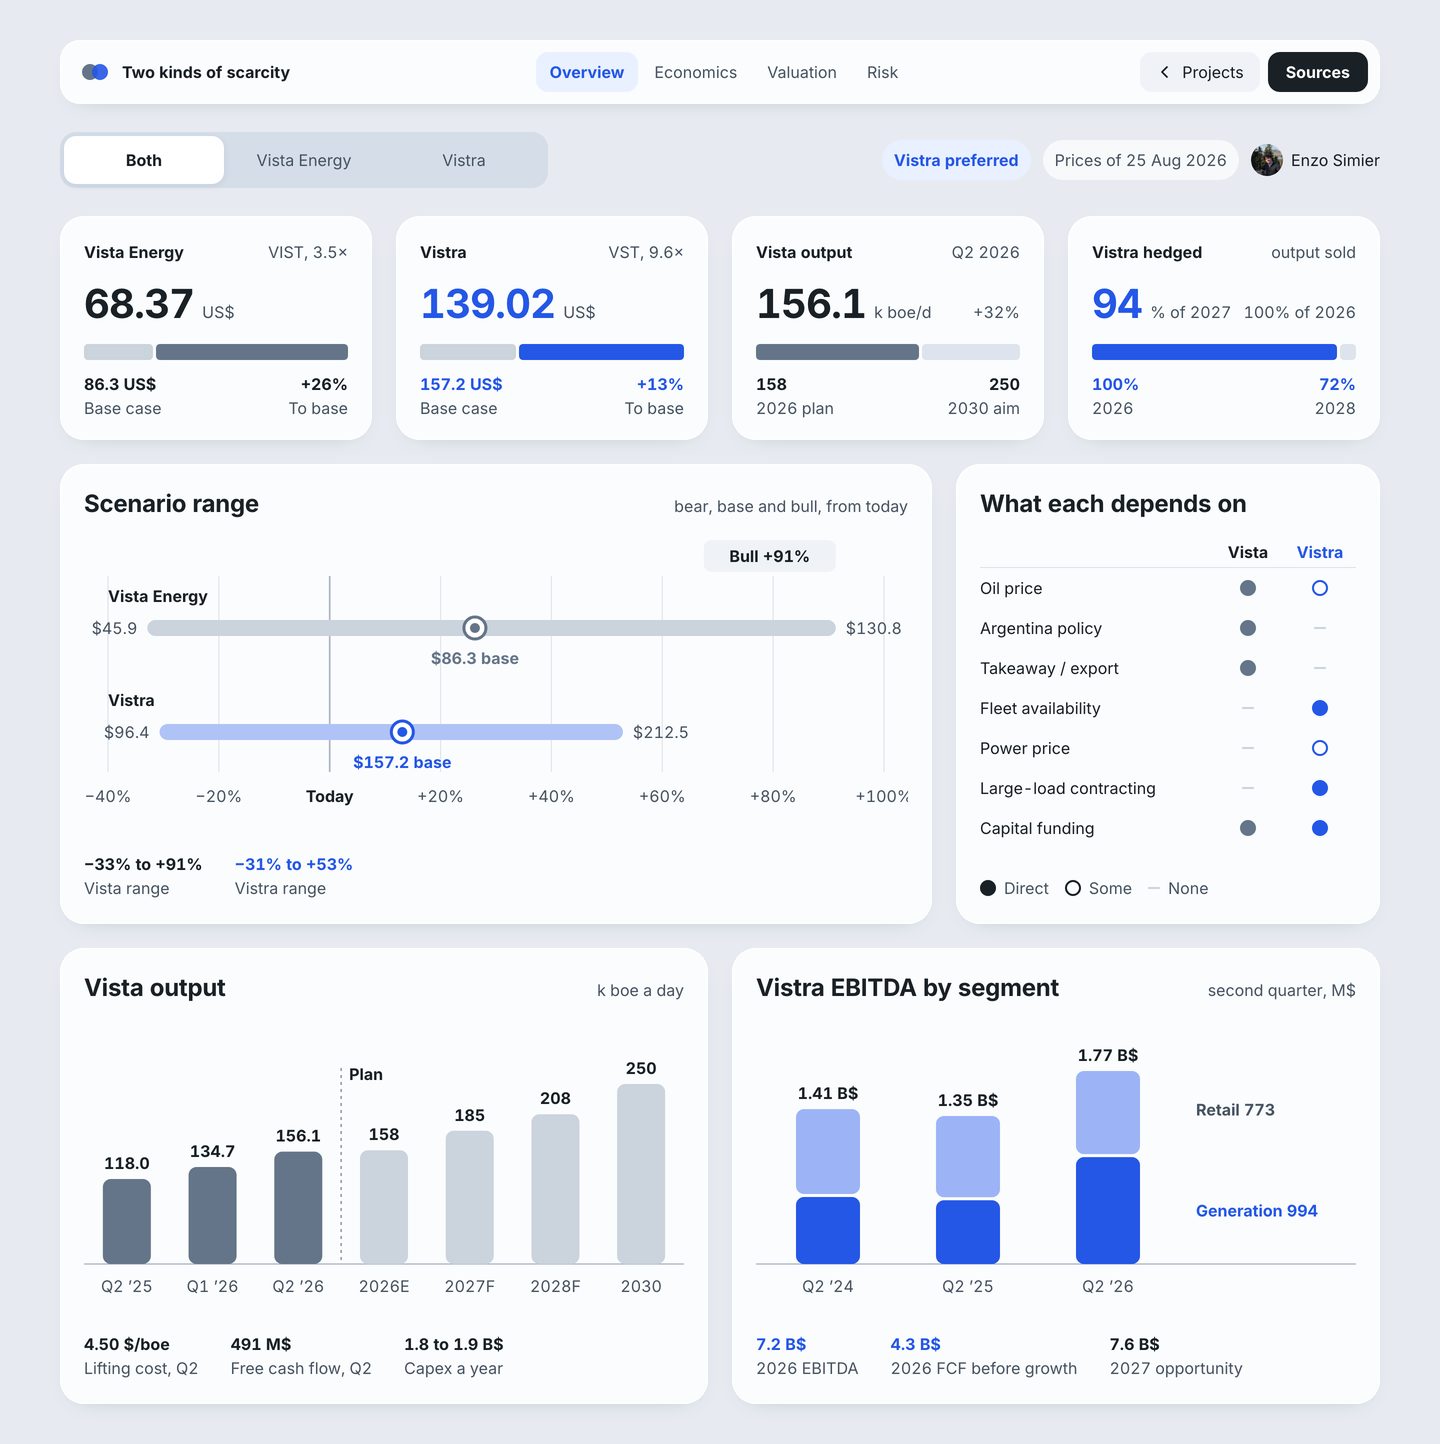Click the Some legend ring
Viewport: 1440px width, 1444px height.
point(1073,888)
